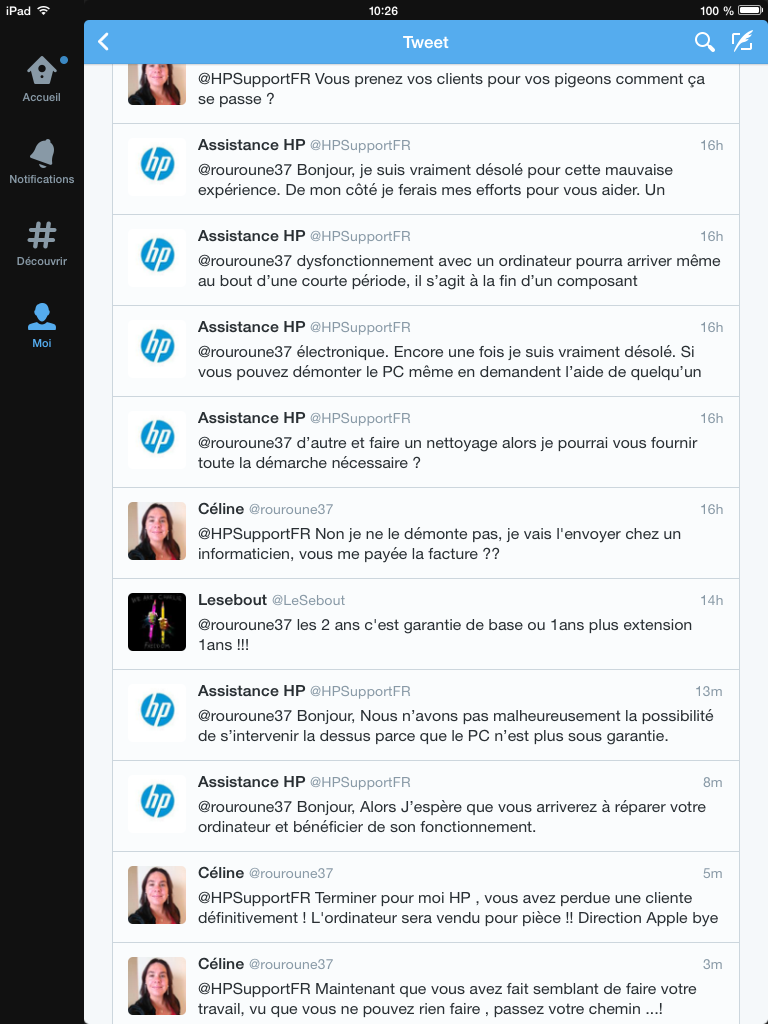Viewport: 768px width, 1024px height.
Task: Open the Découvrir hashtag tab
Action: coord(42,244)
